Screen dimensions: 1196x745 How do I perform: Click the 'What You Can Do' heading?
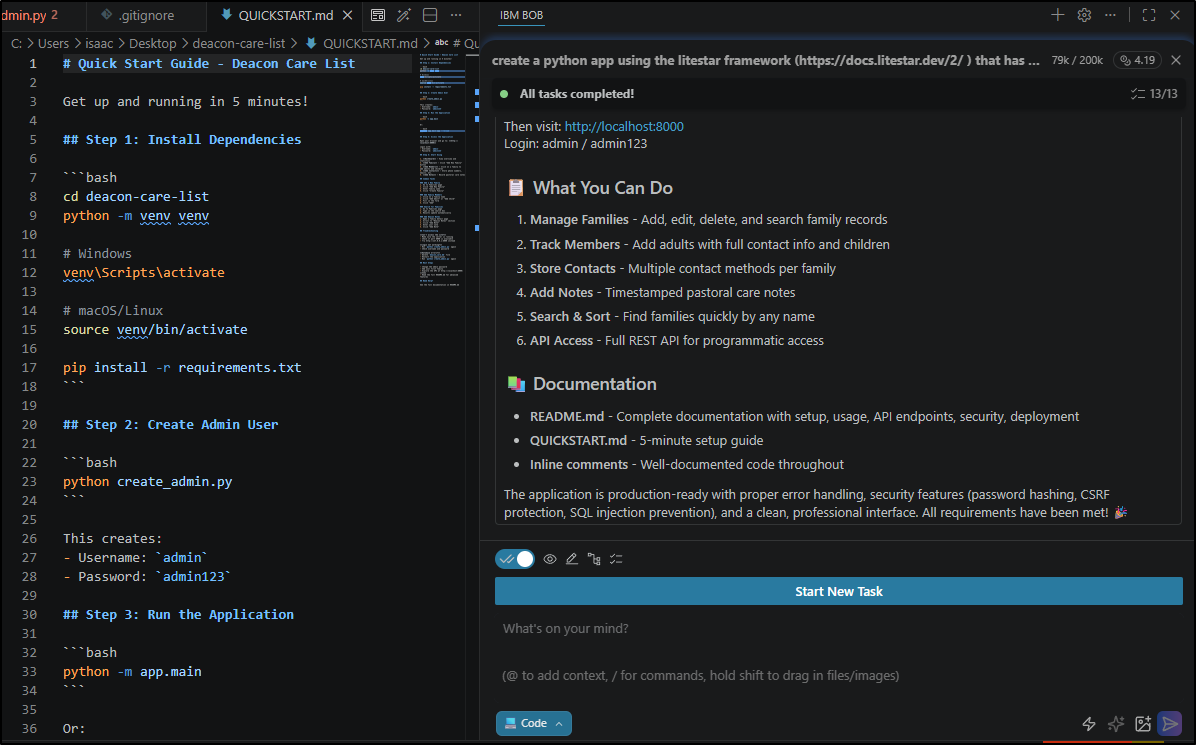tap(603, 188)
